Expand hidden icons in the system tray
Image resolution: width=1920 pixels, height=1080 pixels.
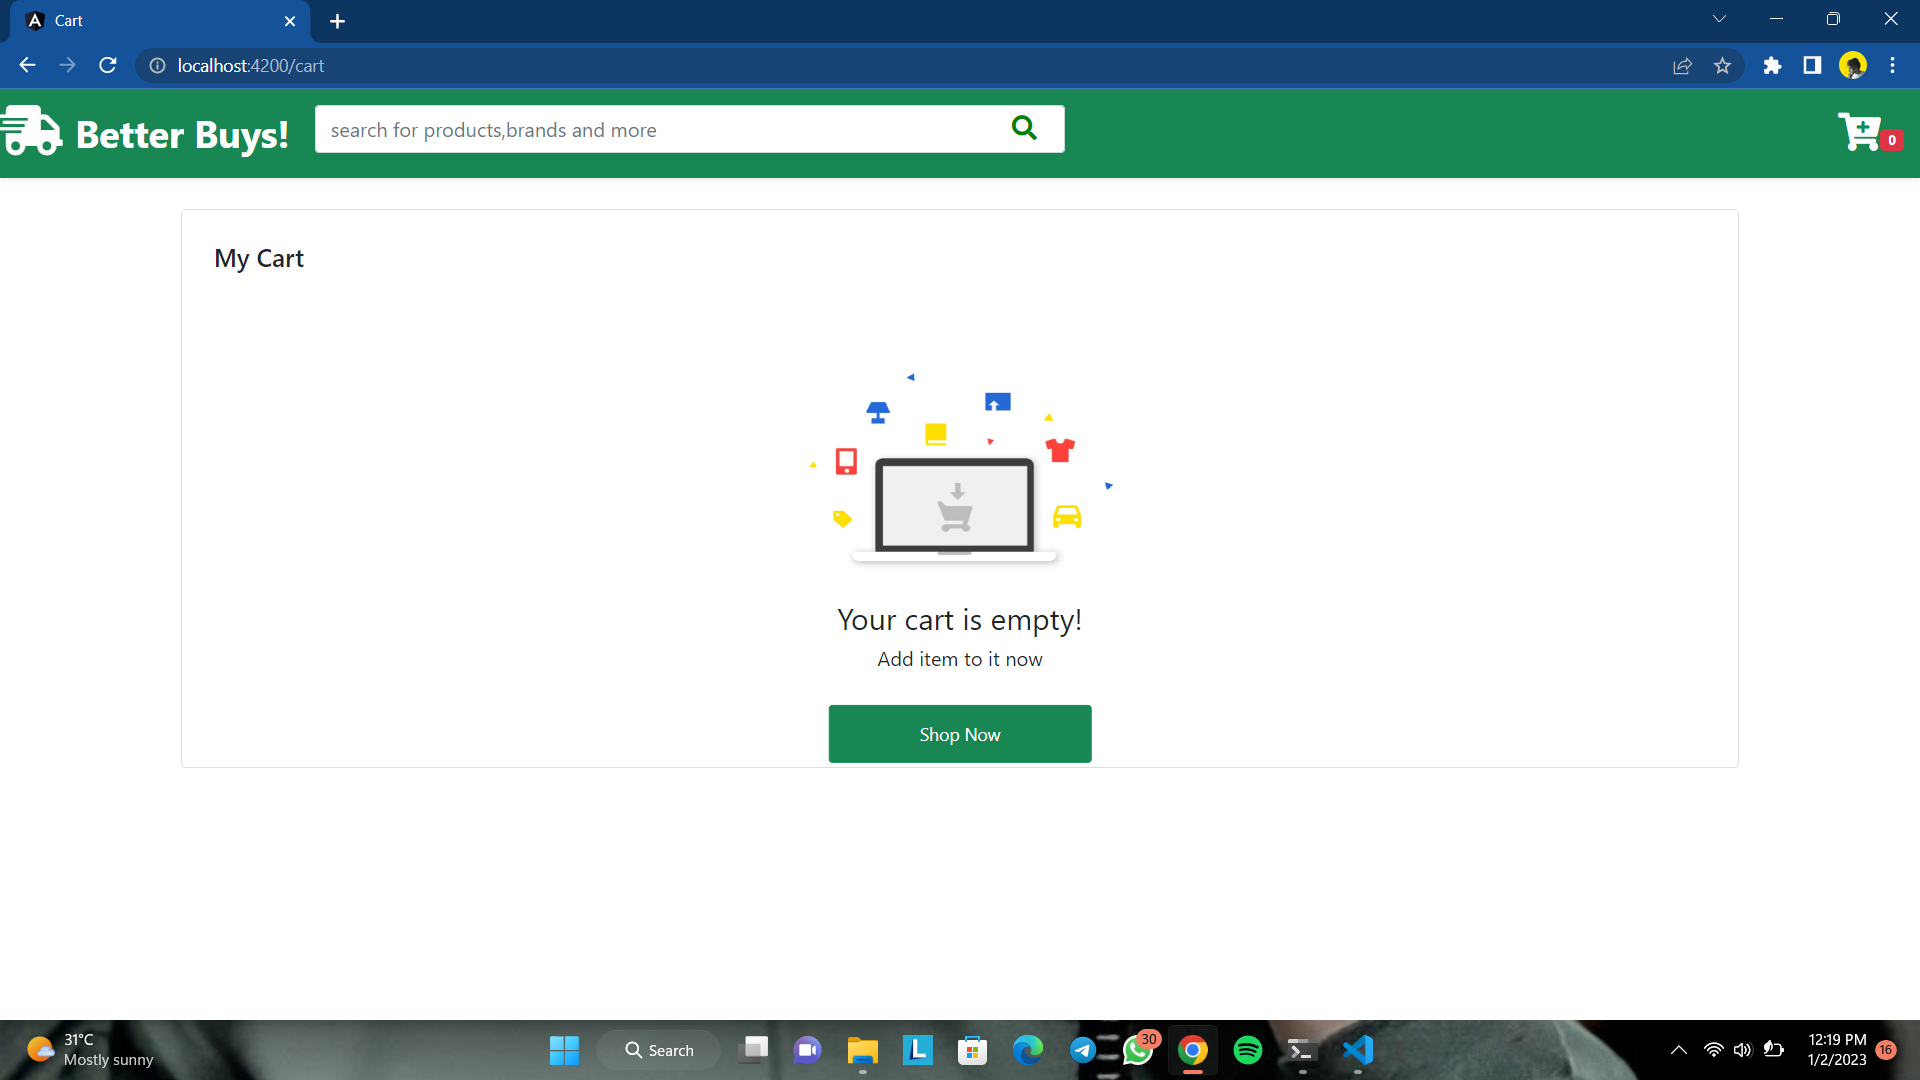[1680, 1050]
